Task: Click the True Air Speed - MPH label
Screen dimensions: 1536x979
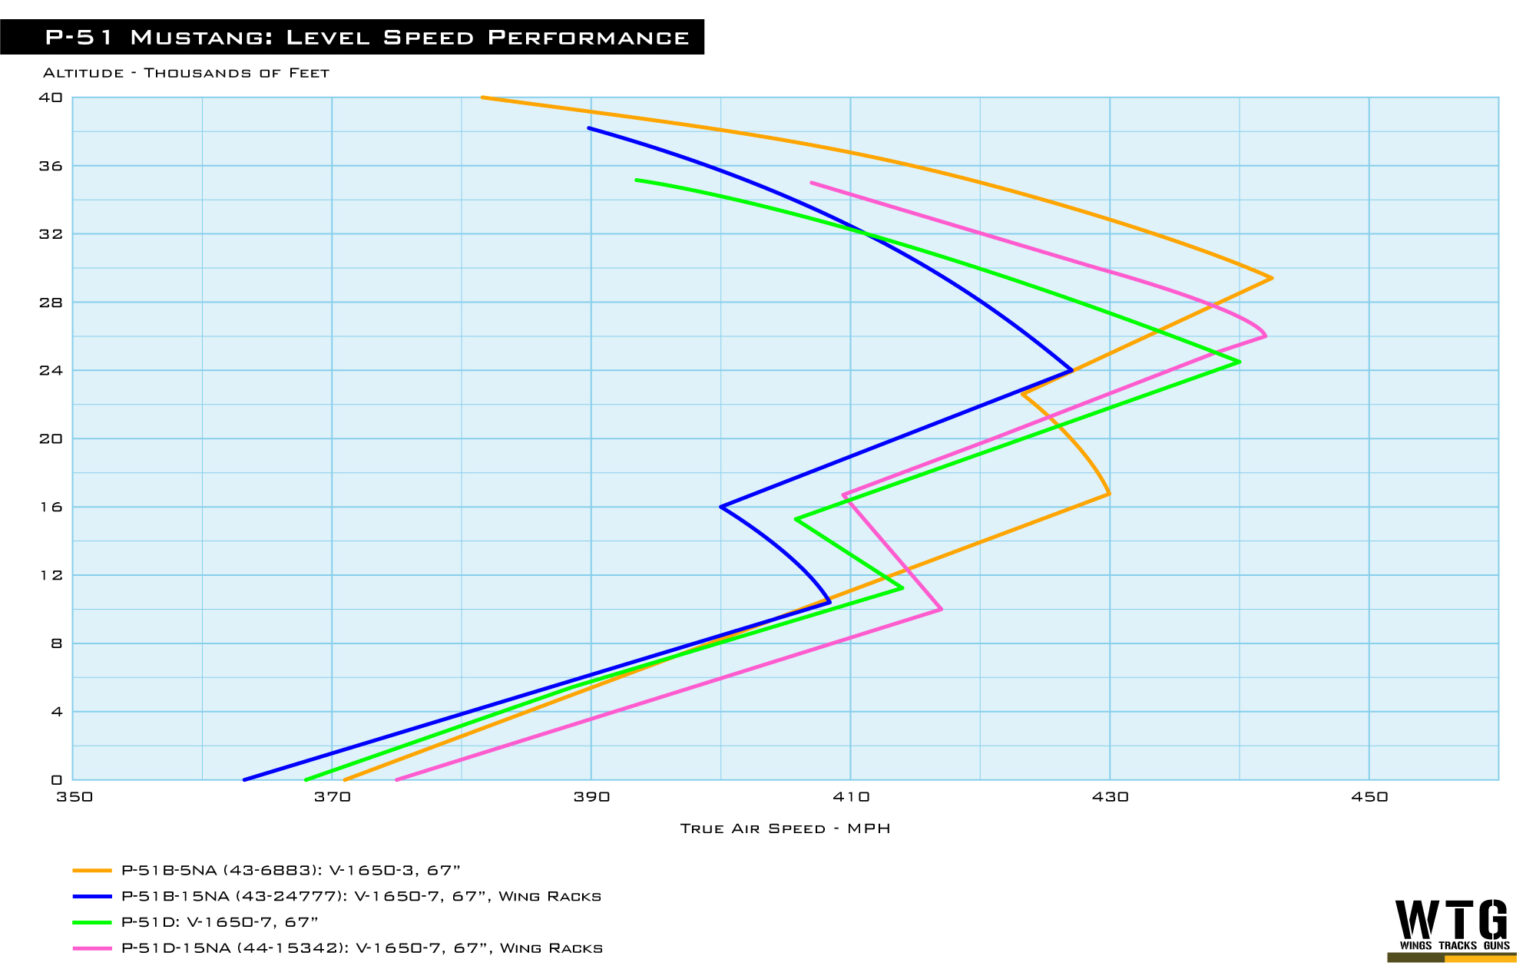Action: (x=785, y=829)
